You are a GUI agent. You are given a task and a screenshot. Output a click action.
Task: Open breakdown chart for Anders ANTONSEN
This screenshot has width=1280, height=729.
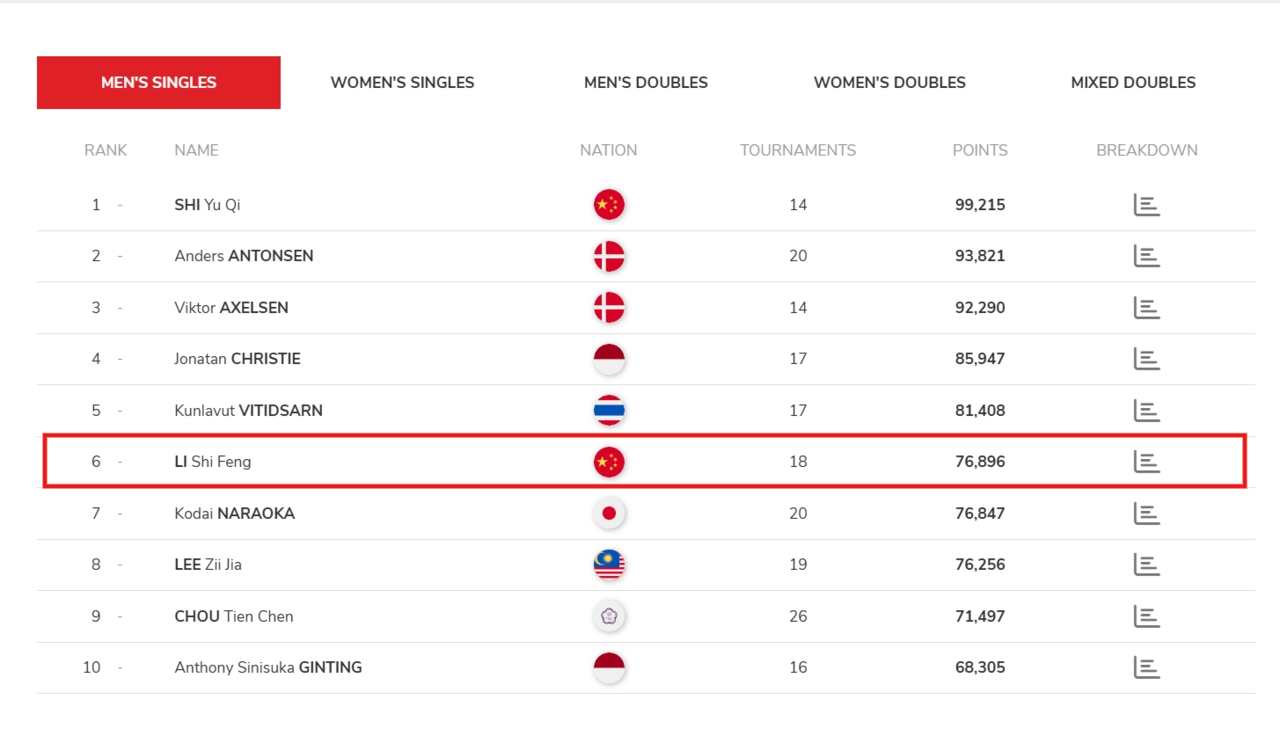point(1146,256)
